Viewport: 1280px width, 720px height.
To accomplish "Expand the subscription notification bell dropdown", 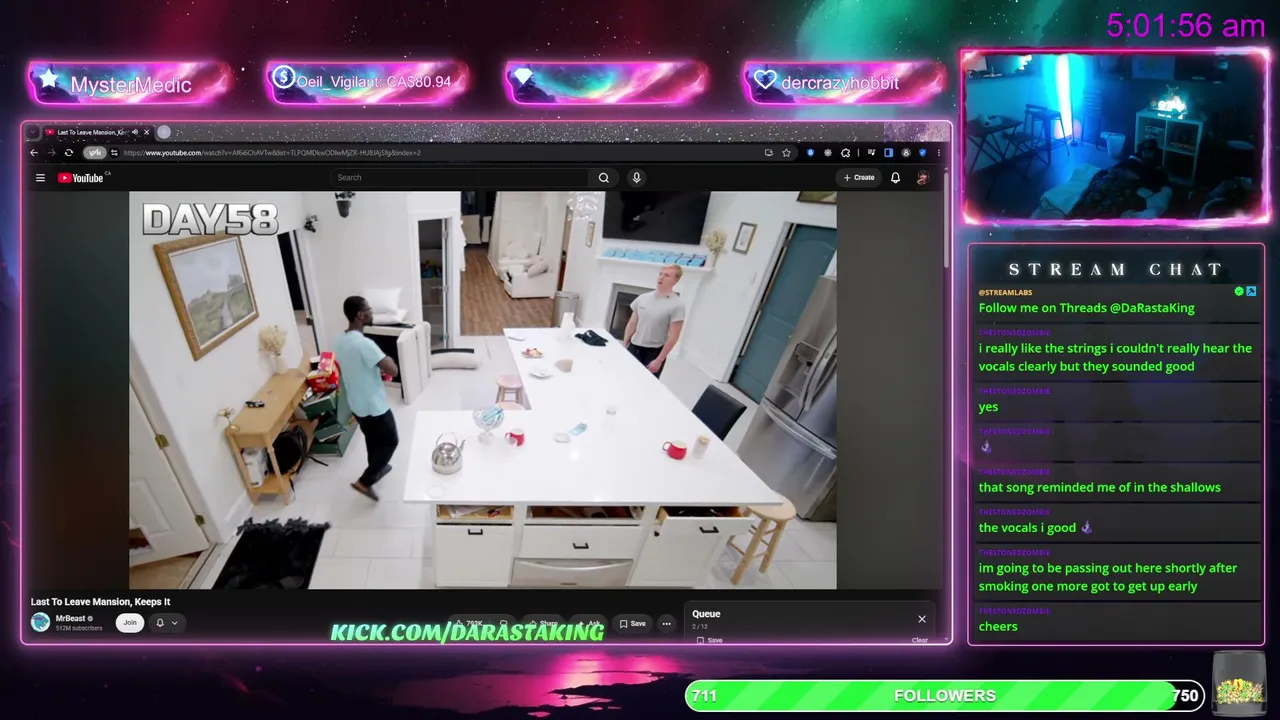I will coord(166,623).
